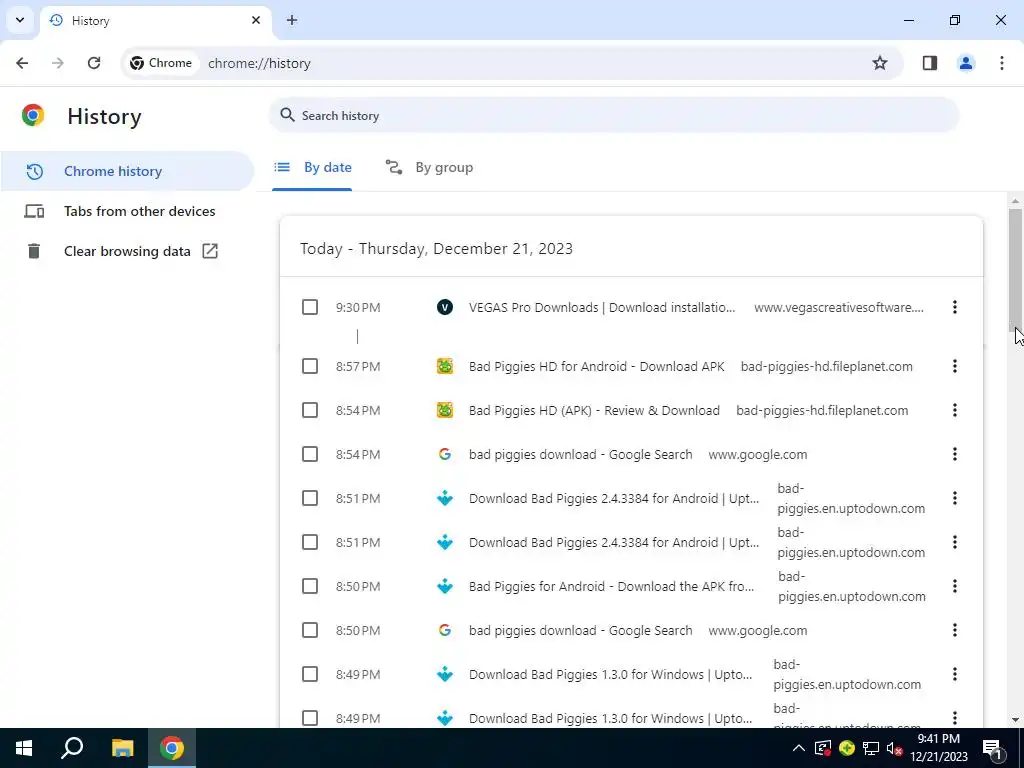Go back using the browser back arrow
1024x768 pixels.
point(22,63)
